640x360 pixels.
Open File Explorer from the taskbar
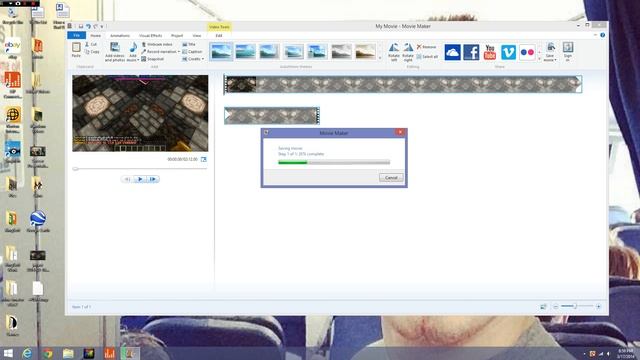tap(68, 353)
